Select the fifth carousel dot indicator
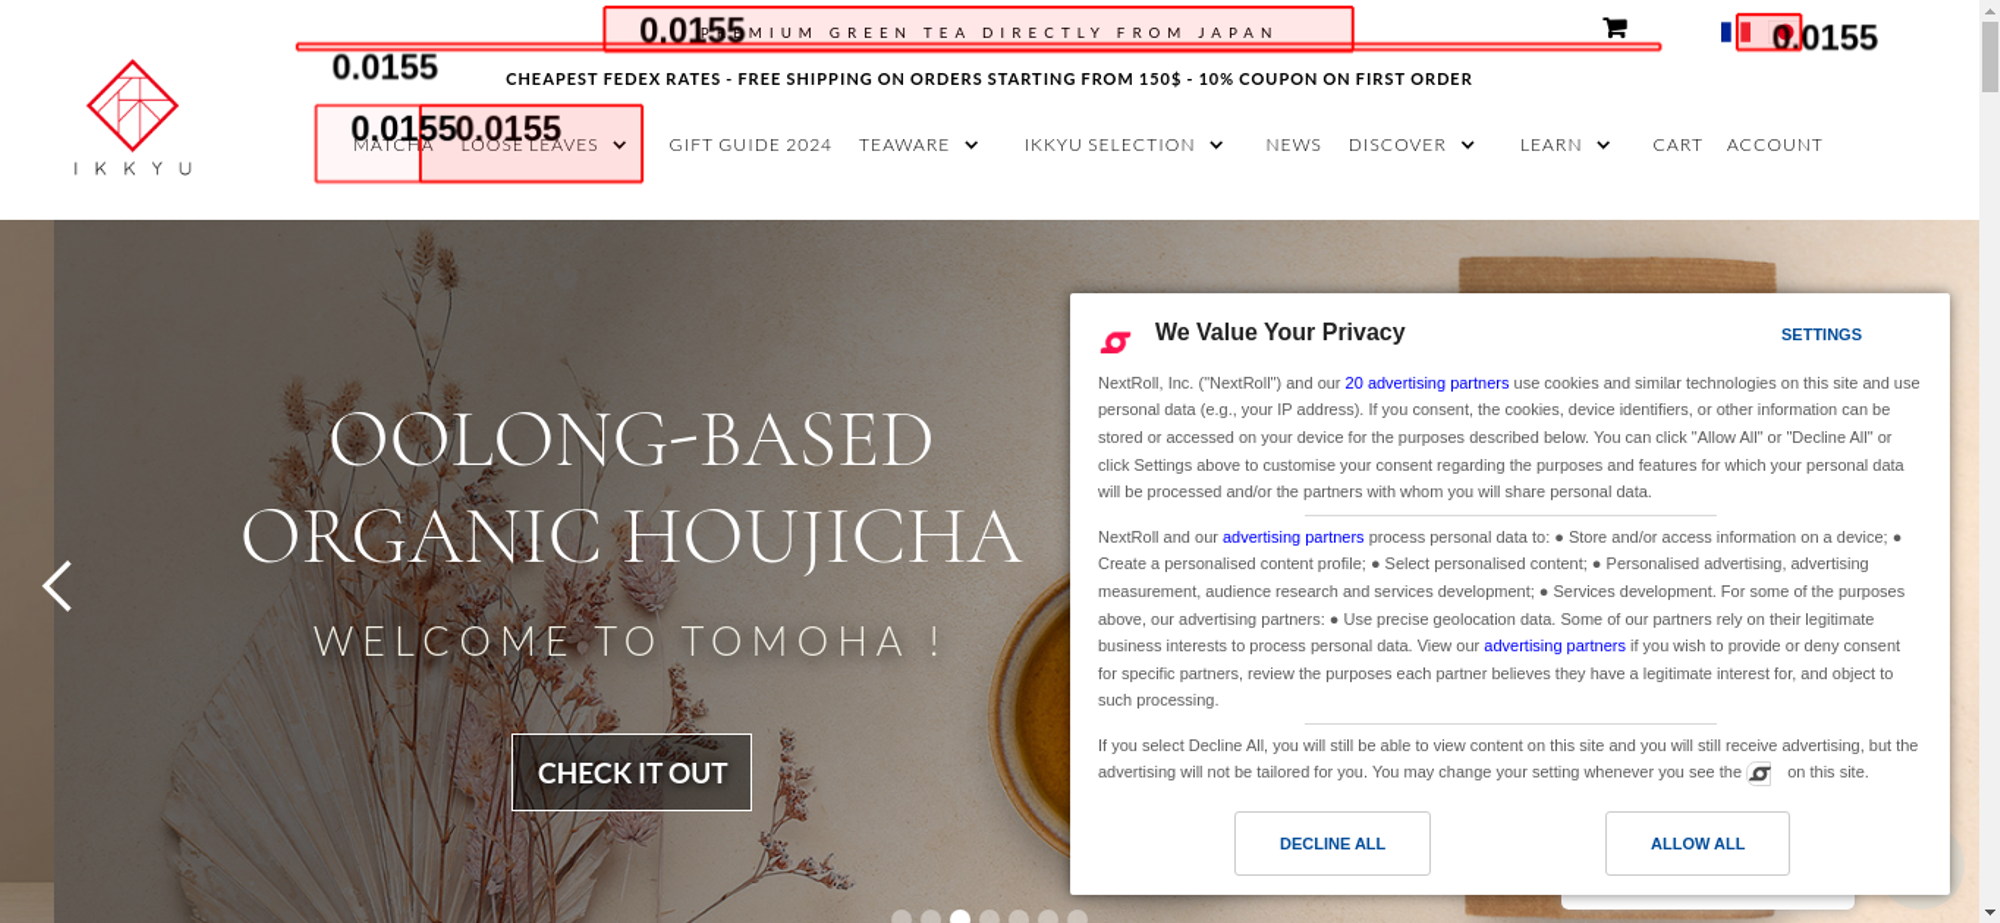 point(1018,917)
